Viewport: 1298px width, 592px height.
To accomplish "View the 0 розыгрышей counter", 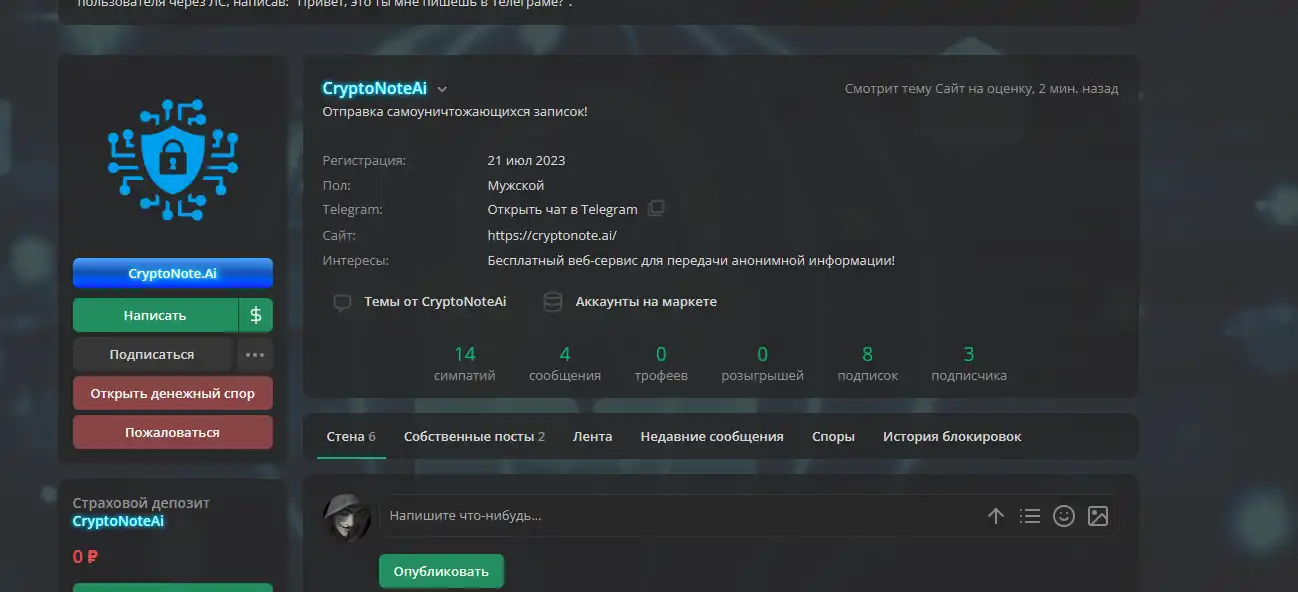I will coord(763,364).
